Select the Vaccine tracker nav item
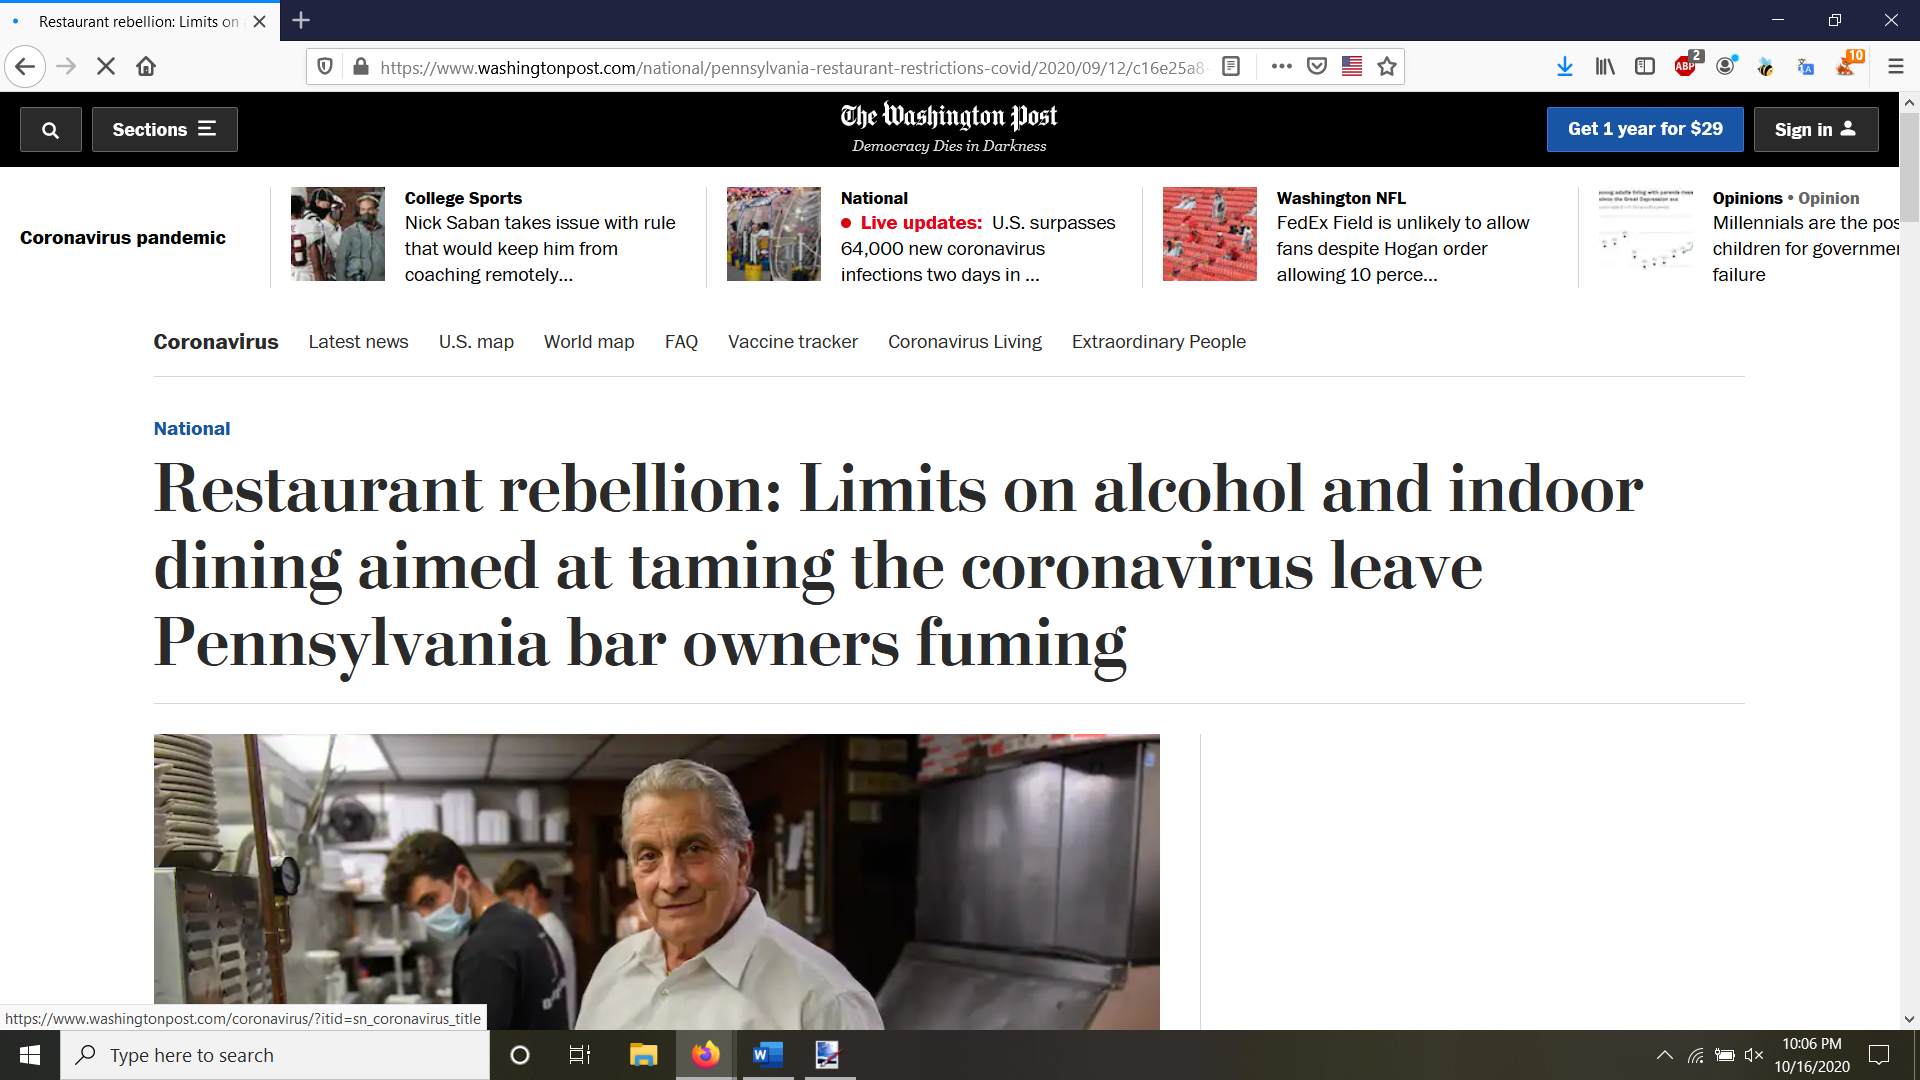Screen dimensions: 1920x1080 pyautogui.click(x=792, y=342)
